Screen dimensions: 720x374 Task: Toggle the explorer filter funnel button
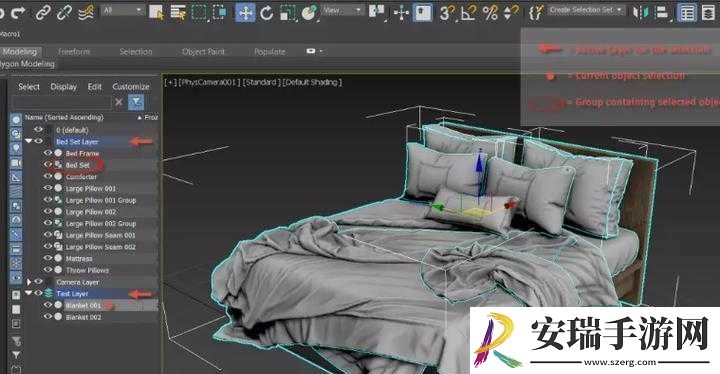click(136, 102)
